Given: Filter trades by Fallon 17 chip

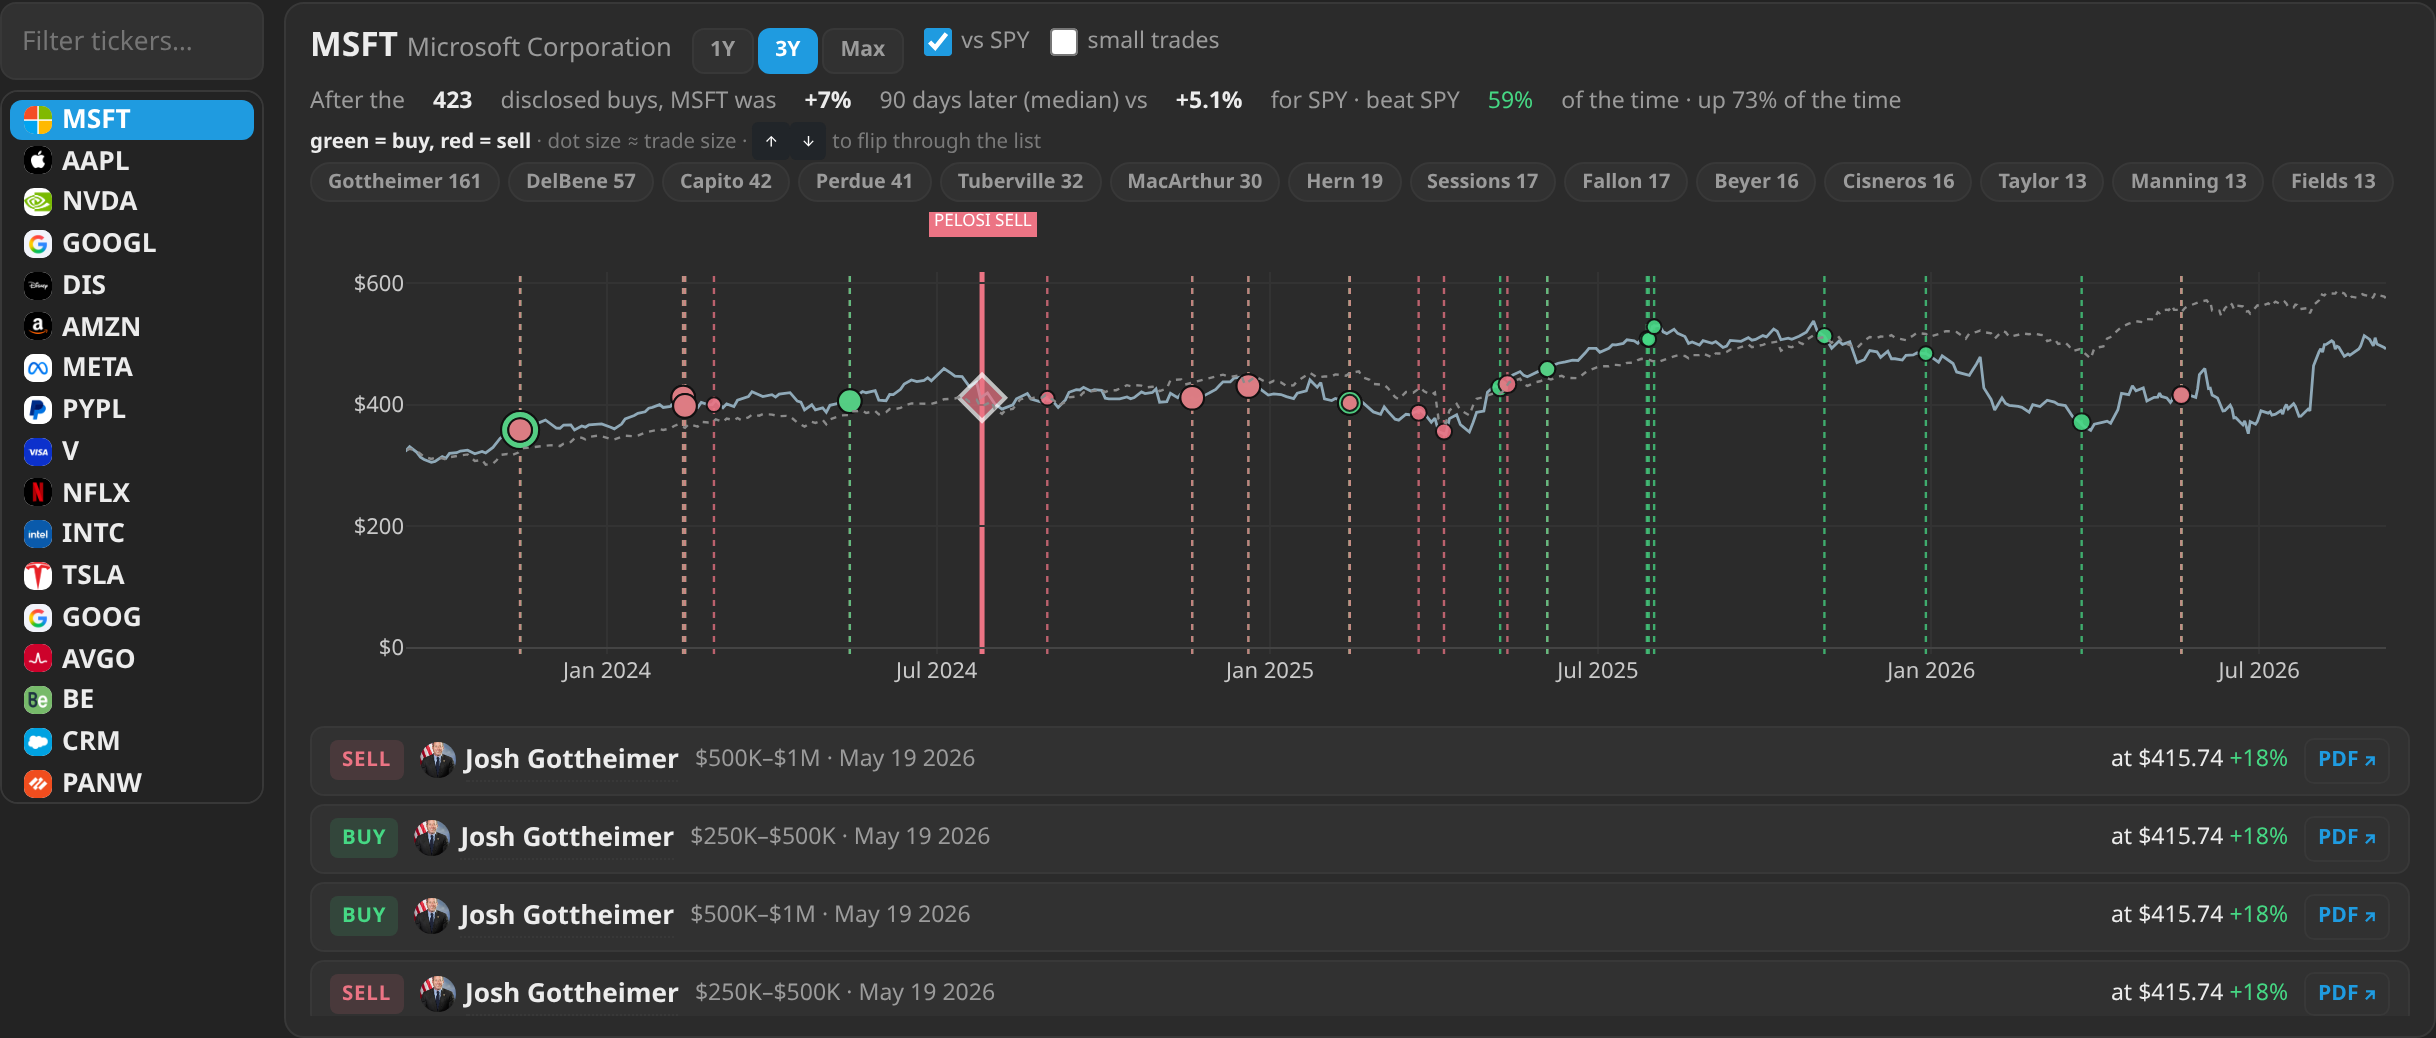Looking at the screenshot, I should [1626, 181].
